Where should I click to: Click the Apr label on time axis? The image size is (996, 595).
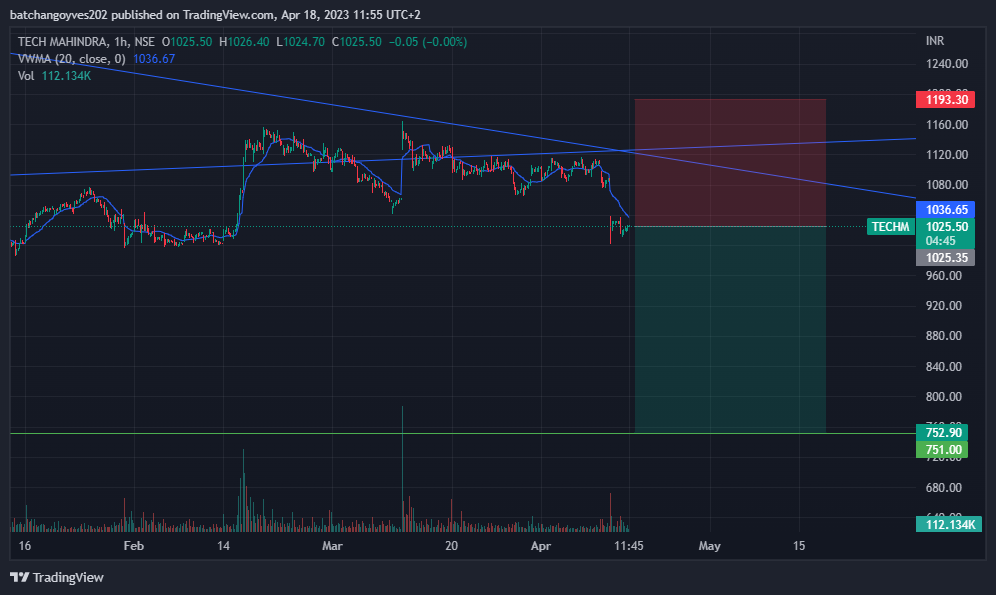click(541, 546)
